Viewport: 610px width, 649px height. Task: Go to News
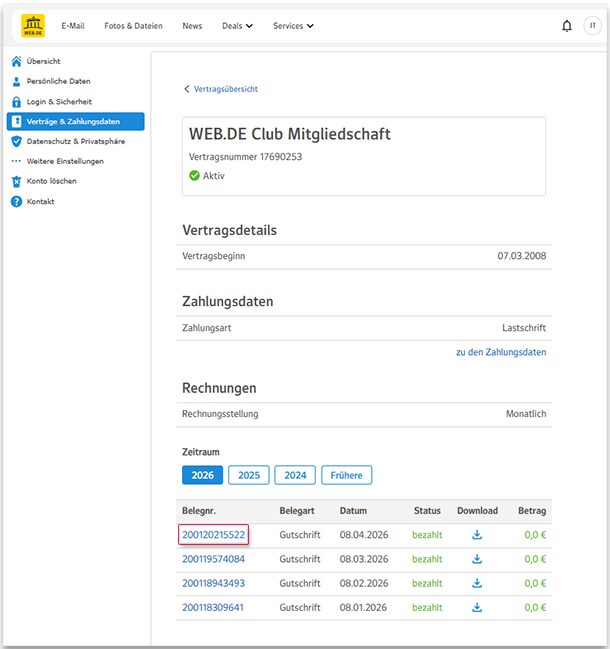pos(192,26)
